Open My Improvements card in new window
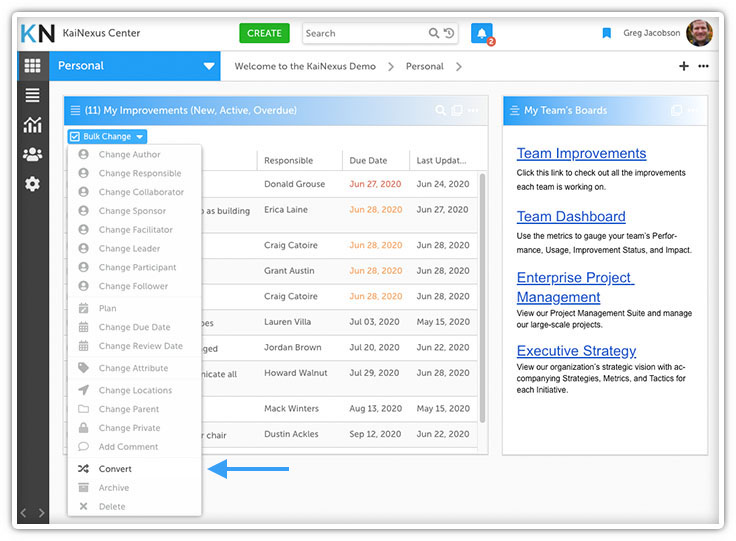This screenshot has height=541, width=736. coord(456,110)
